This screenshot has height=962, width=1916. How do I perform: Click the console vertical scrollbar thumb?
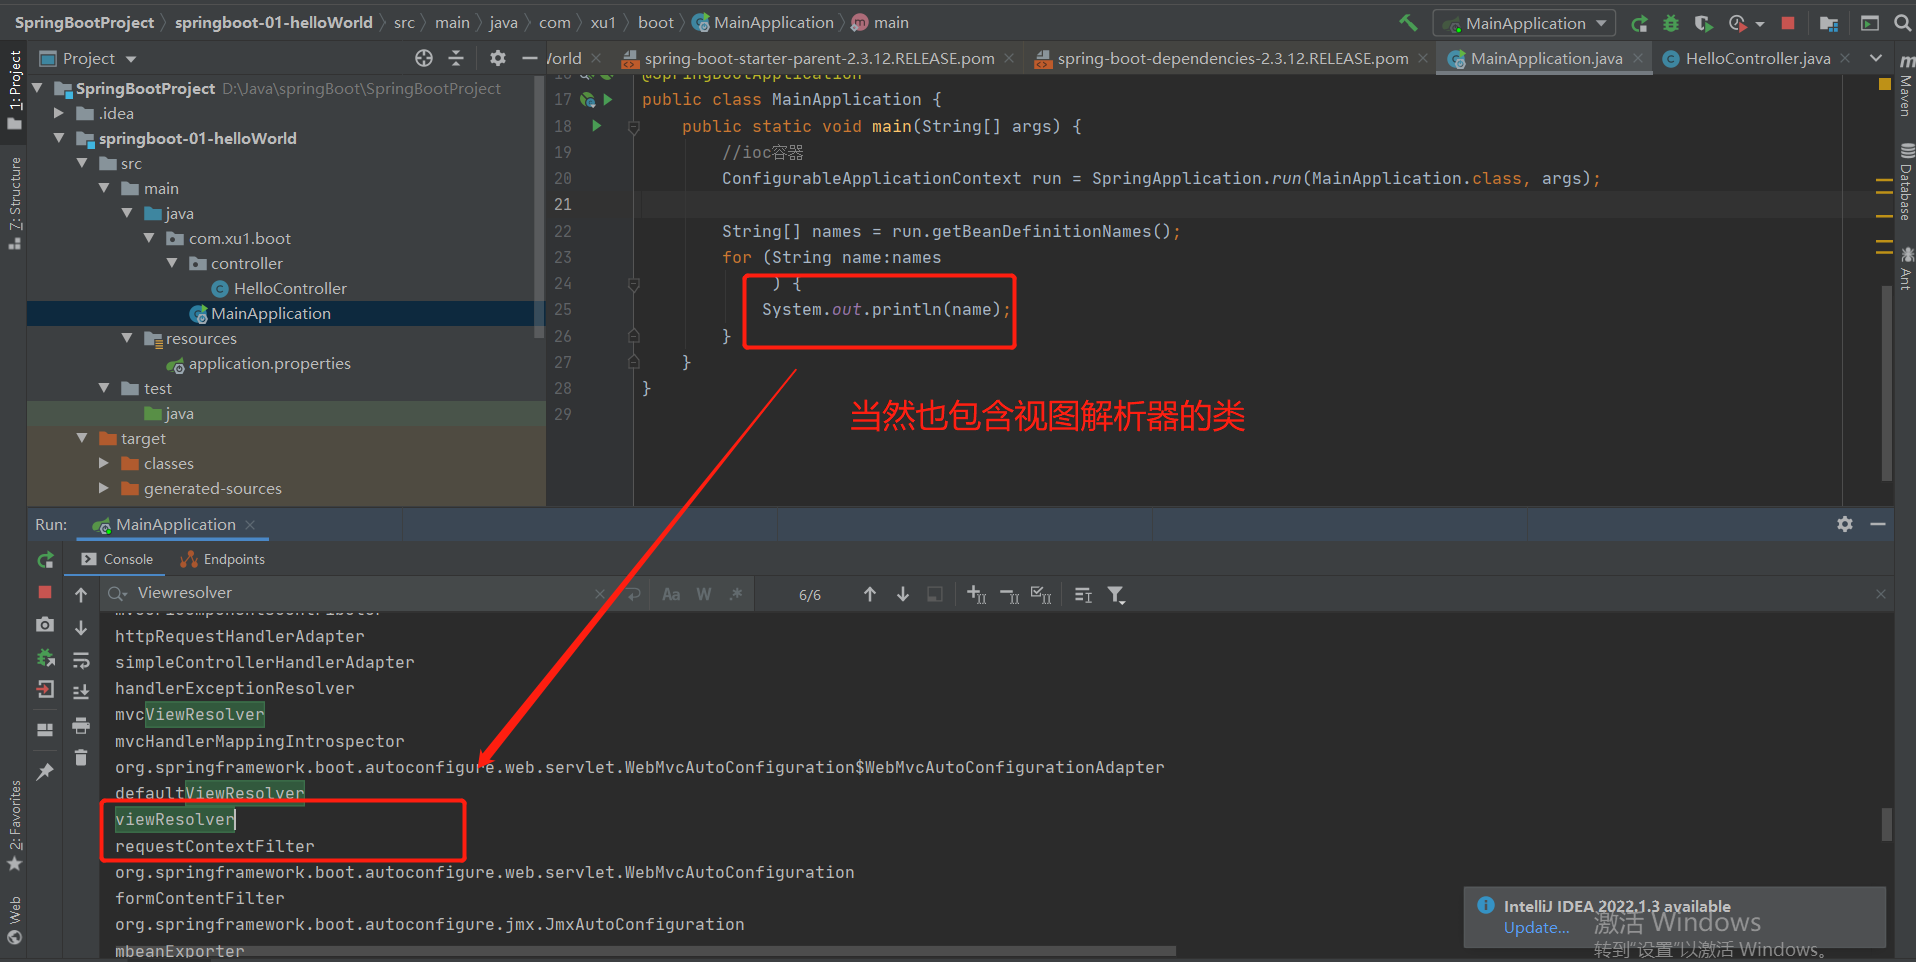[x=1887, y=824]
